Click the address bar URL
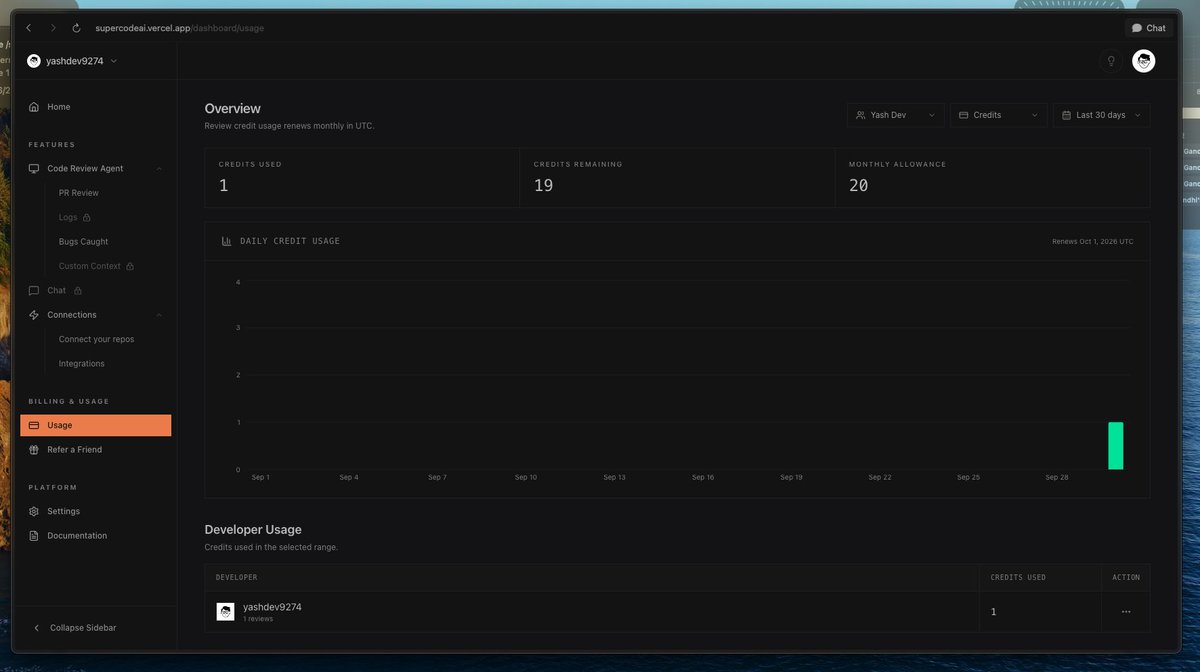Screen dimensions: 1200x672 coord(180,28)
